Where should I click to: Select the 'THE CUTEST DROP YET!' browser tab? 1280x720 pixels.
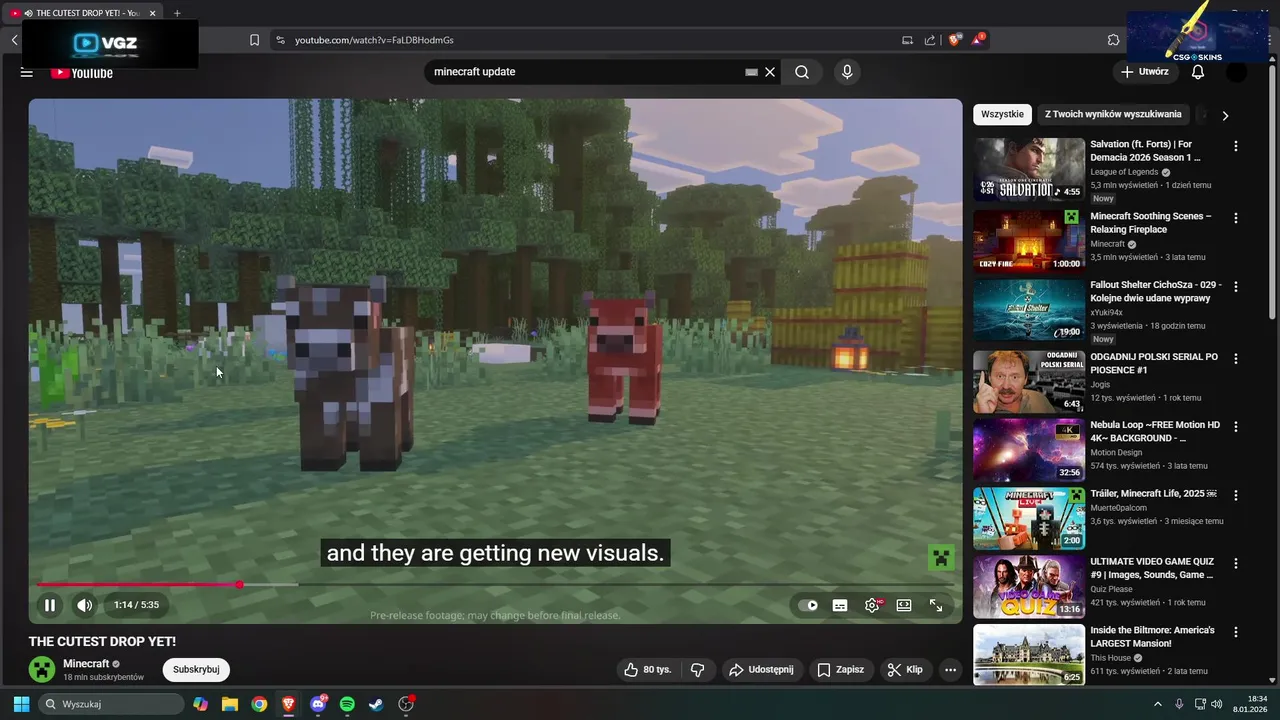84,13
